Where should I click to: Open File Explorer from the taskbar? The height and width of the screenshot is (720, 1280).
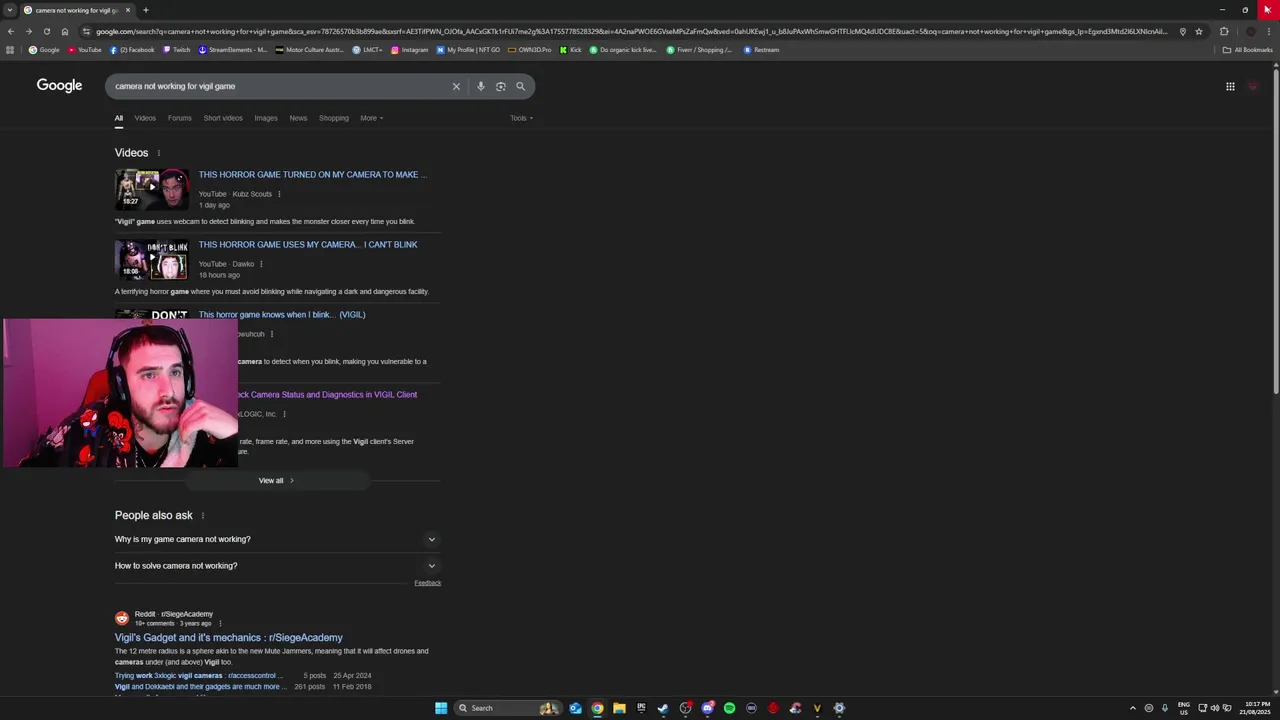[x=619, y=708]
